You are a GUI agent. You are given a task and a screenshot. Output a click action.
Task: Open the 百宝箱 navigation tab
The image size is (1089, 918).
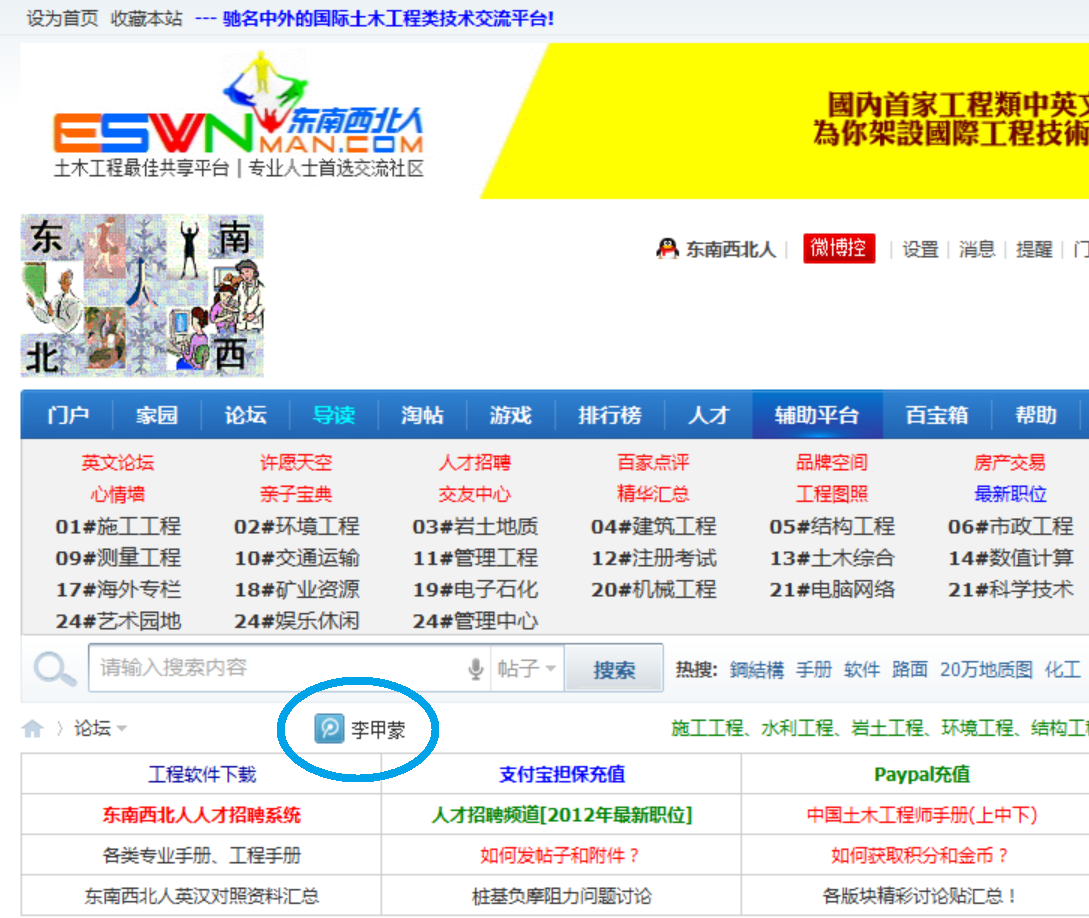pyautogui.click(x=937, y=415)
